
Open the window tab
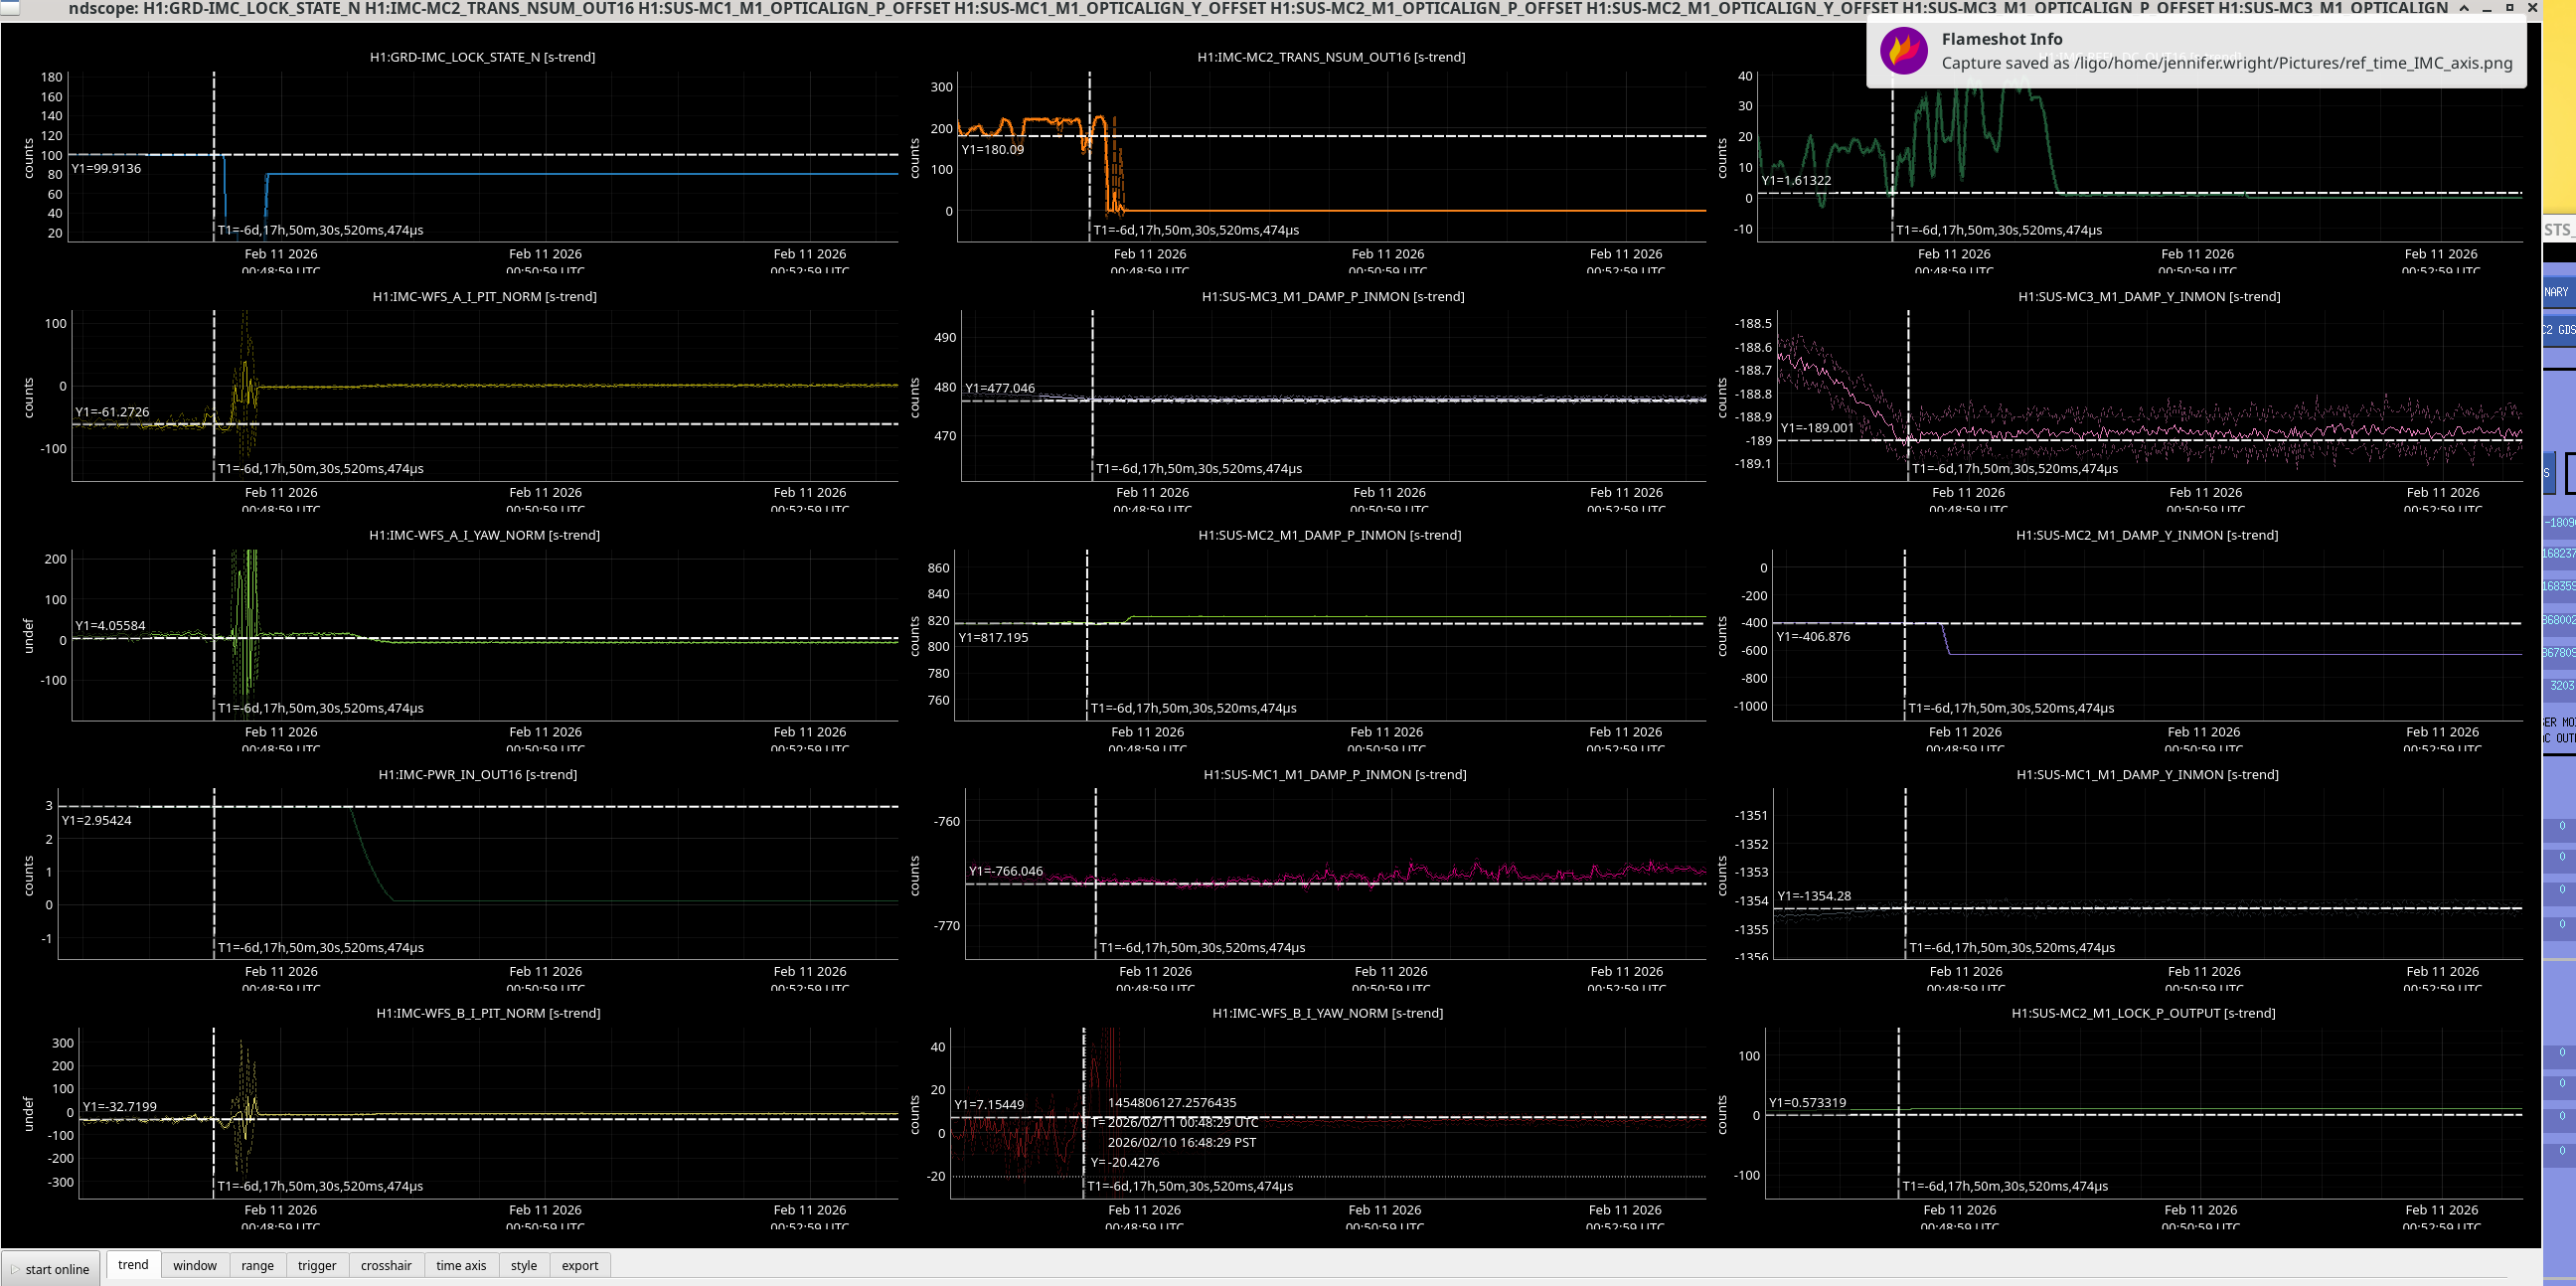tap(194, 1266)
